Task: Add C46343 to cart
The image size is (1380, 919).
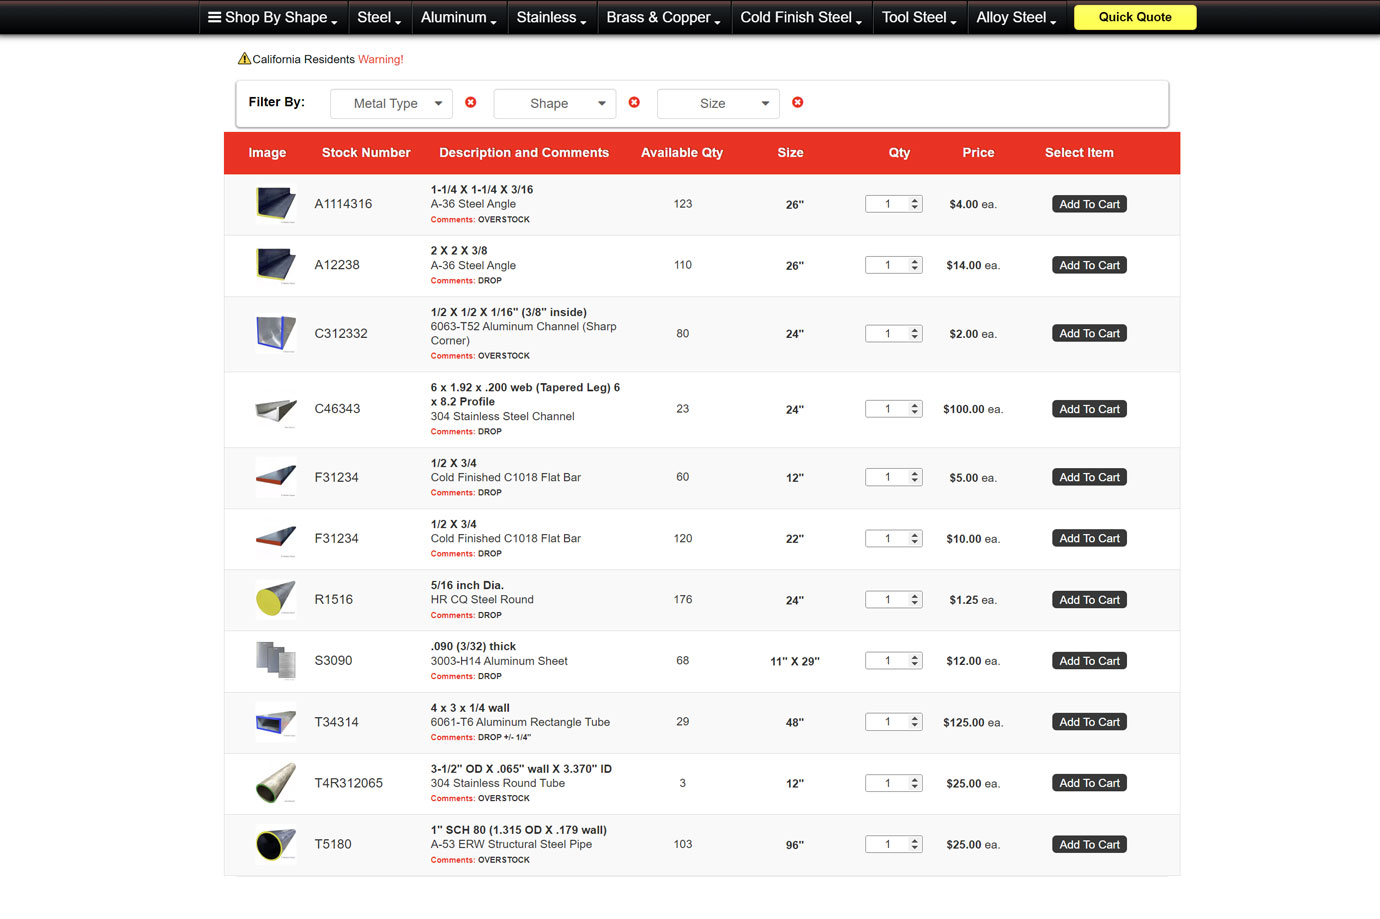Action: point(1089,409)
